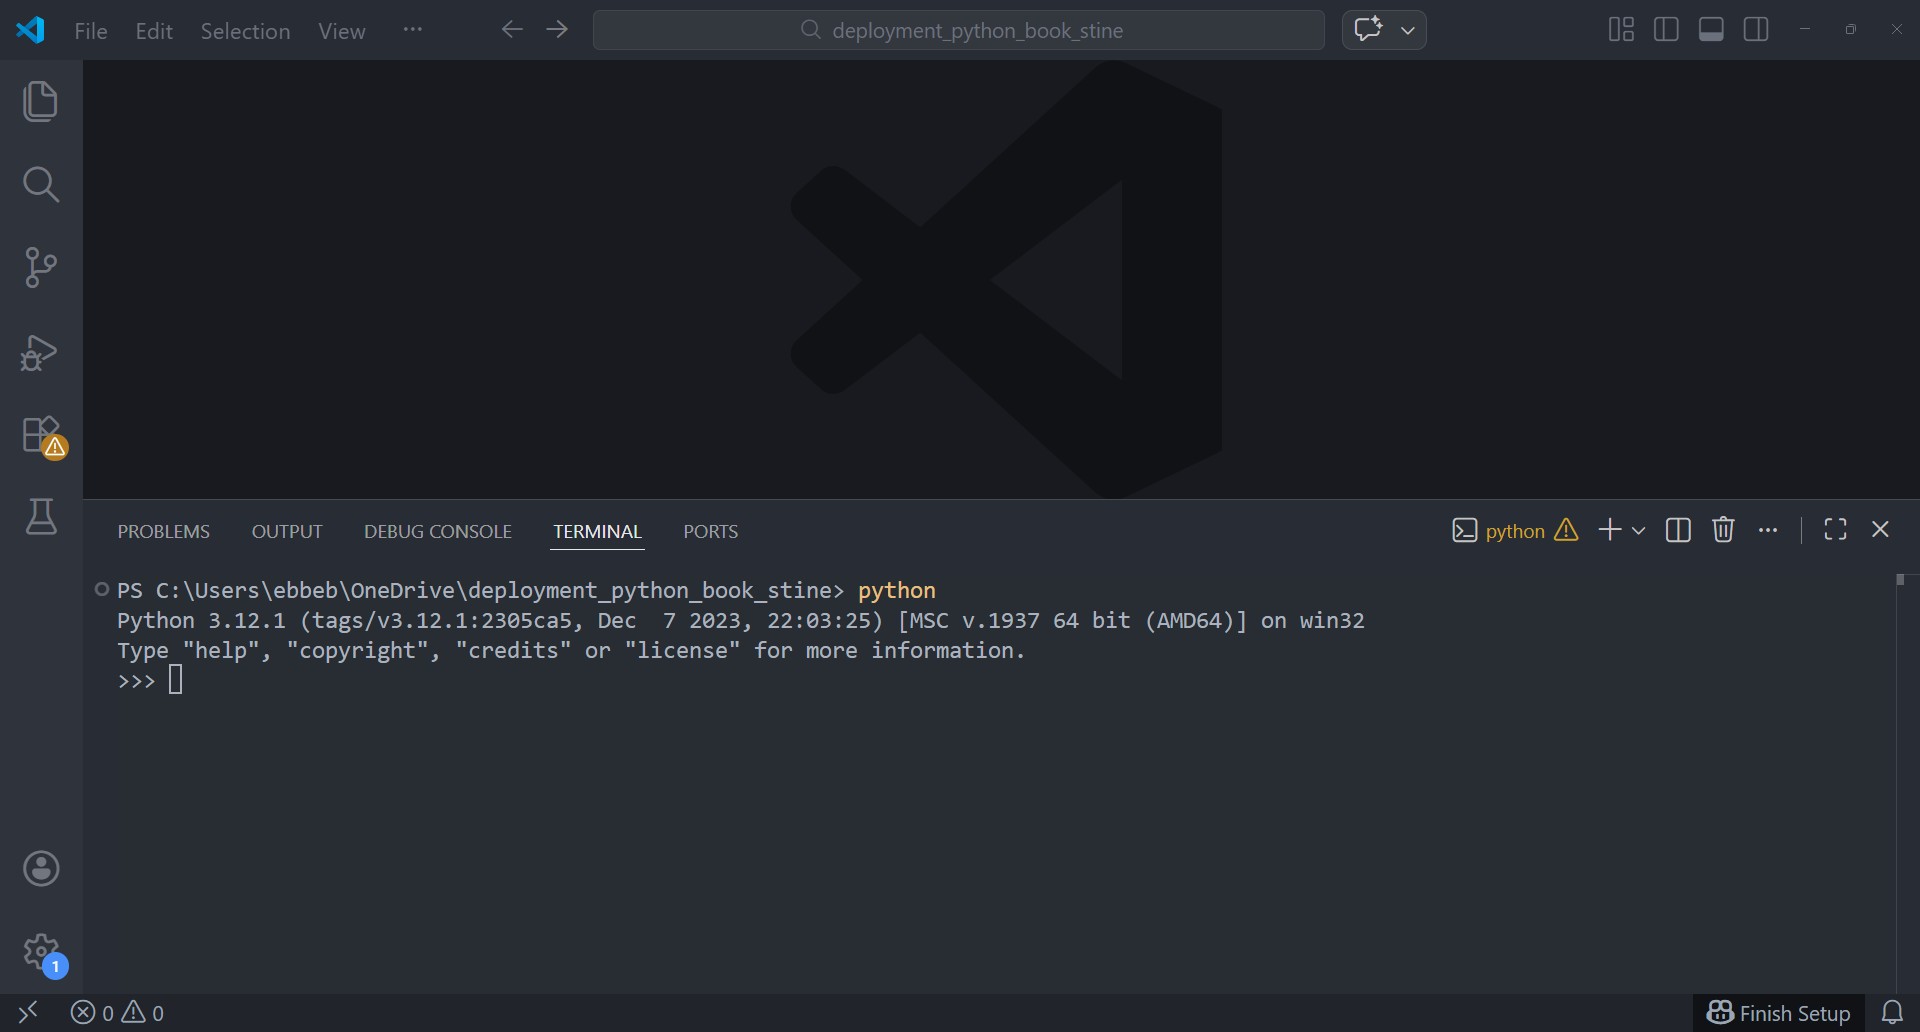1920x1032 pixels.
Task: Open the Explorer view in the activity bar
Action: click(x=40, y=102)
